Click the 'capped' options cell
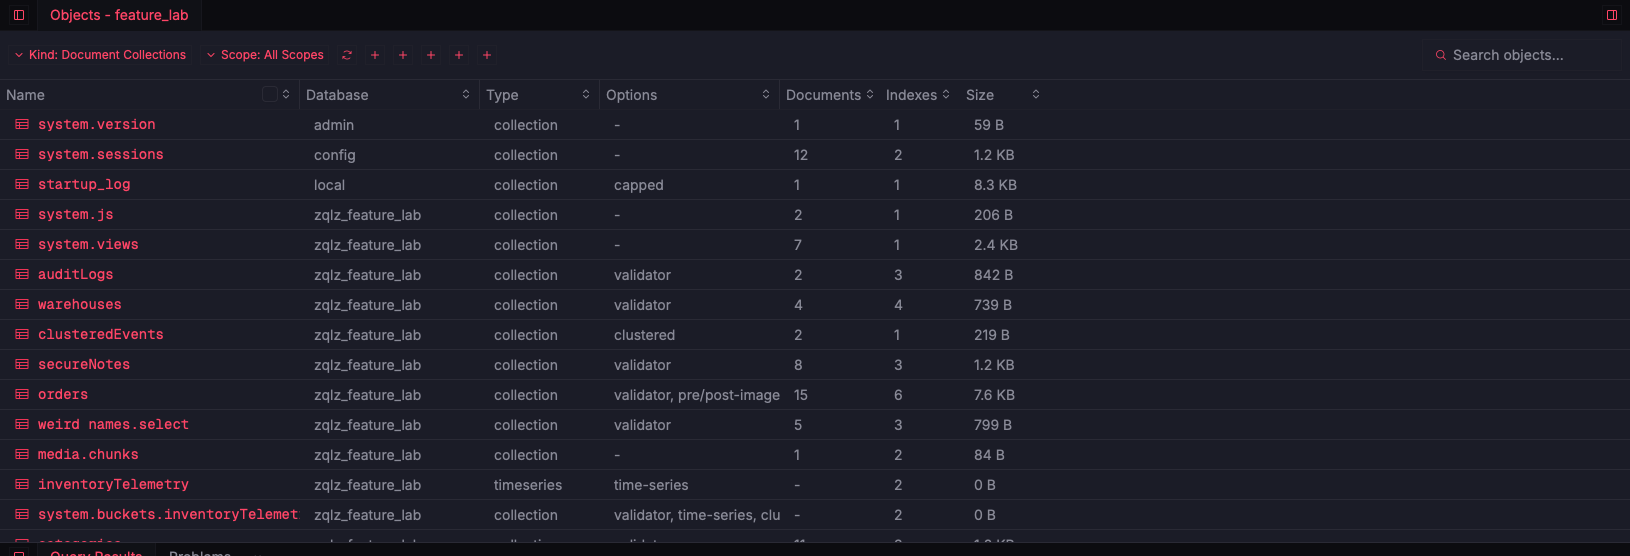 tap(639, 185)
